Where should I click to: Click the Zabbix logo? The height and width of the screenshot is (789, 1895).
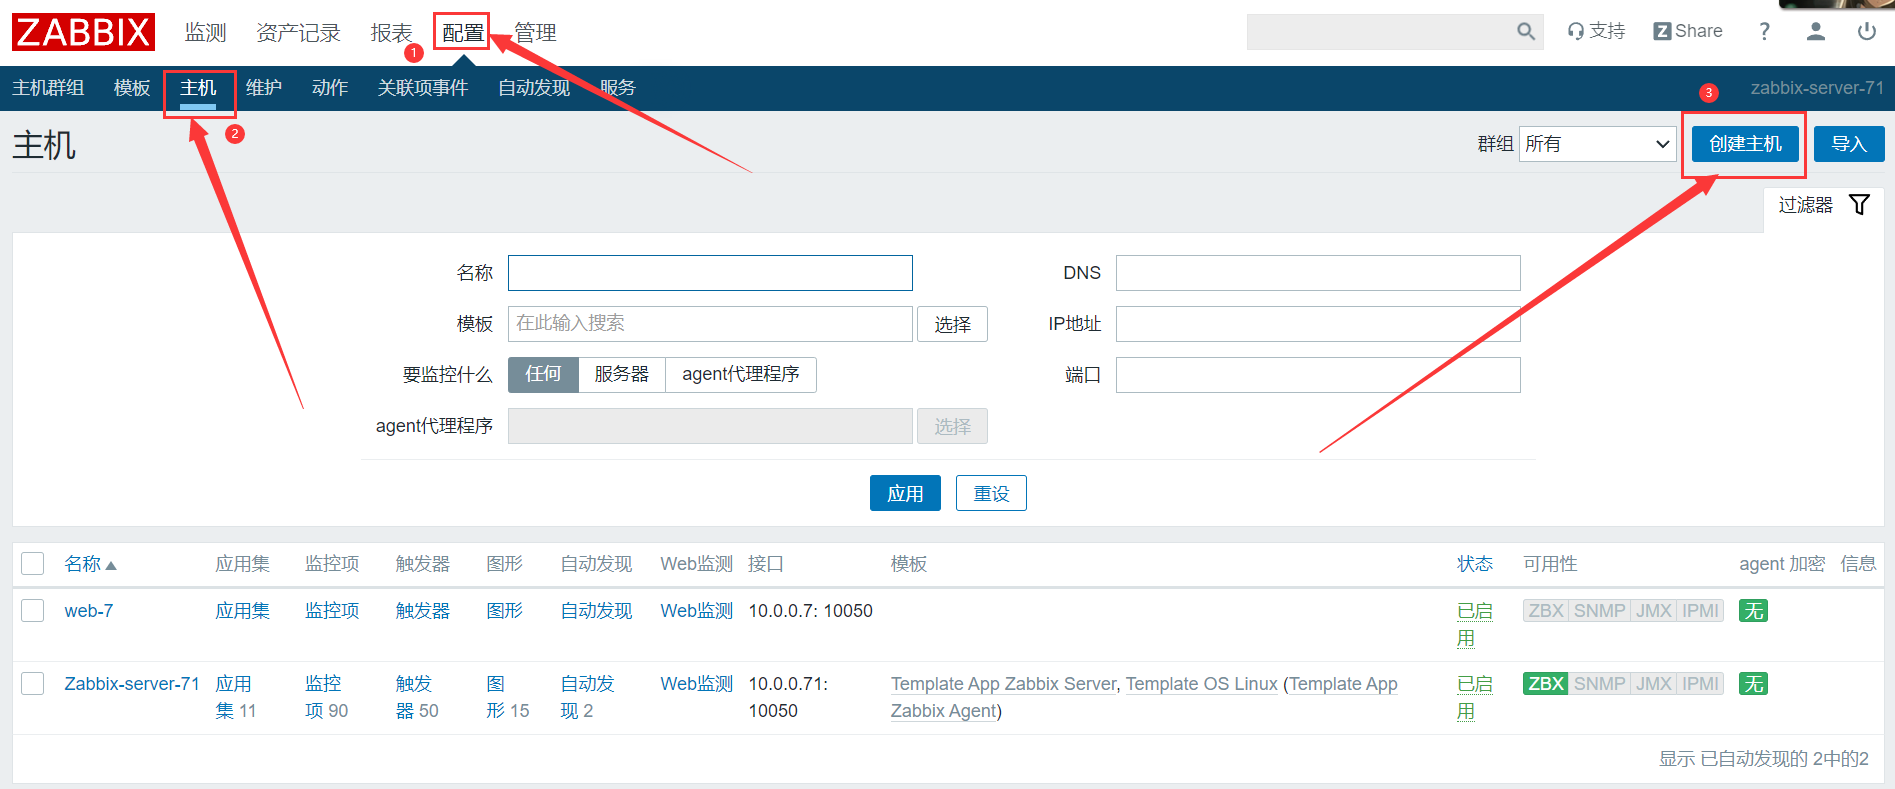pyautogui.click(x=84, y=32)
